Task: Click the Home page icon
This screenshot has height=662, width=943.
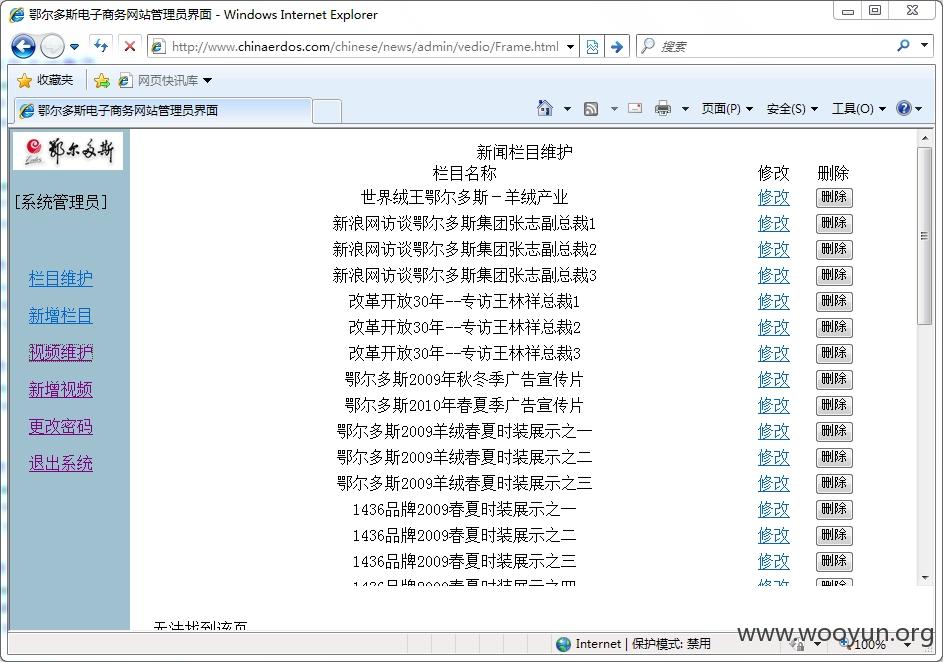Action: pyautogui.click(x=545, y=108)
